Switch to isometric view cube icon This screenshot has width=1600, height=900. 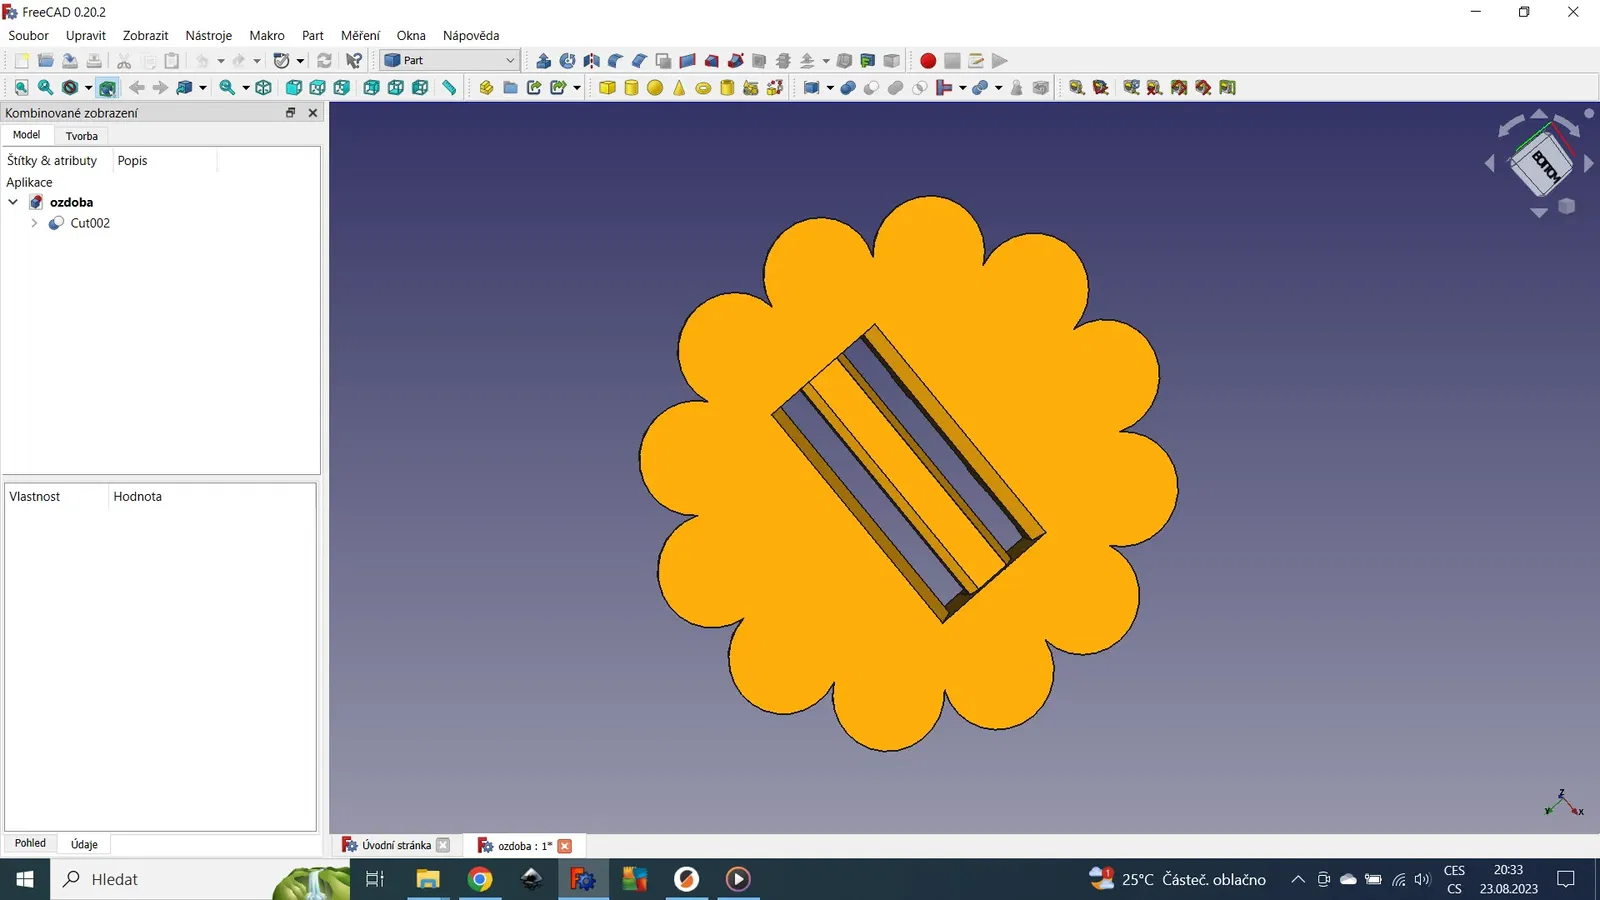click(263, 88)
